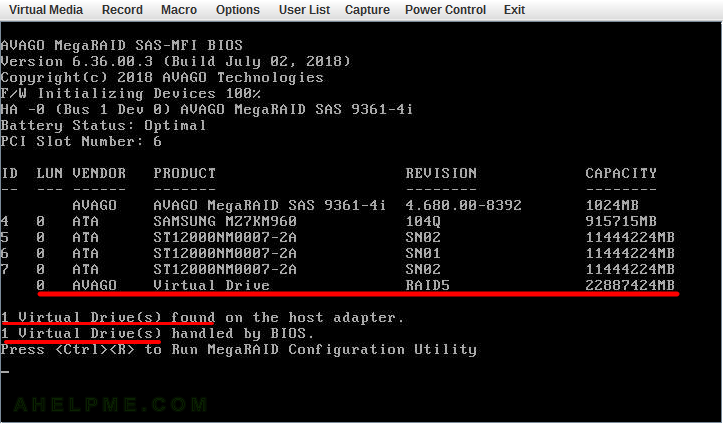723x424 pixels.
Task: Open the Options menu
Action: [238, 10]
